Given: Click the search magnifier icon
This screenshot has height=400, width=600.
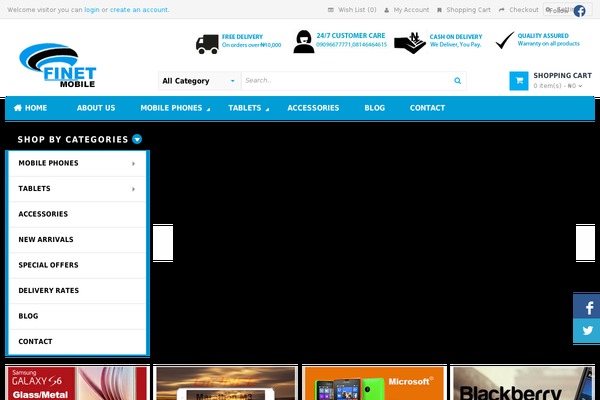Looking at the screenshot, I should [457, 81].
